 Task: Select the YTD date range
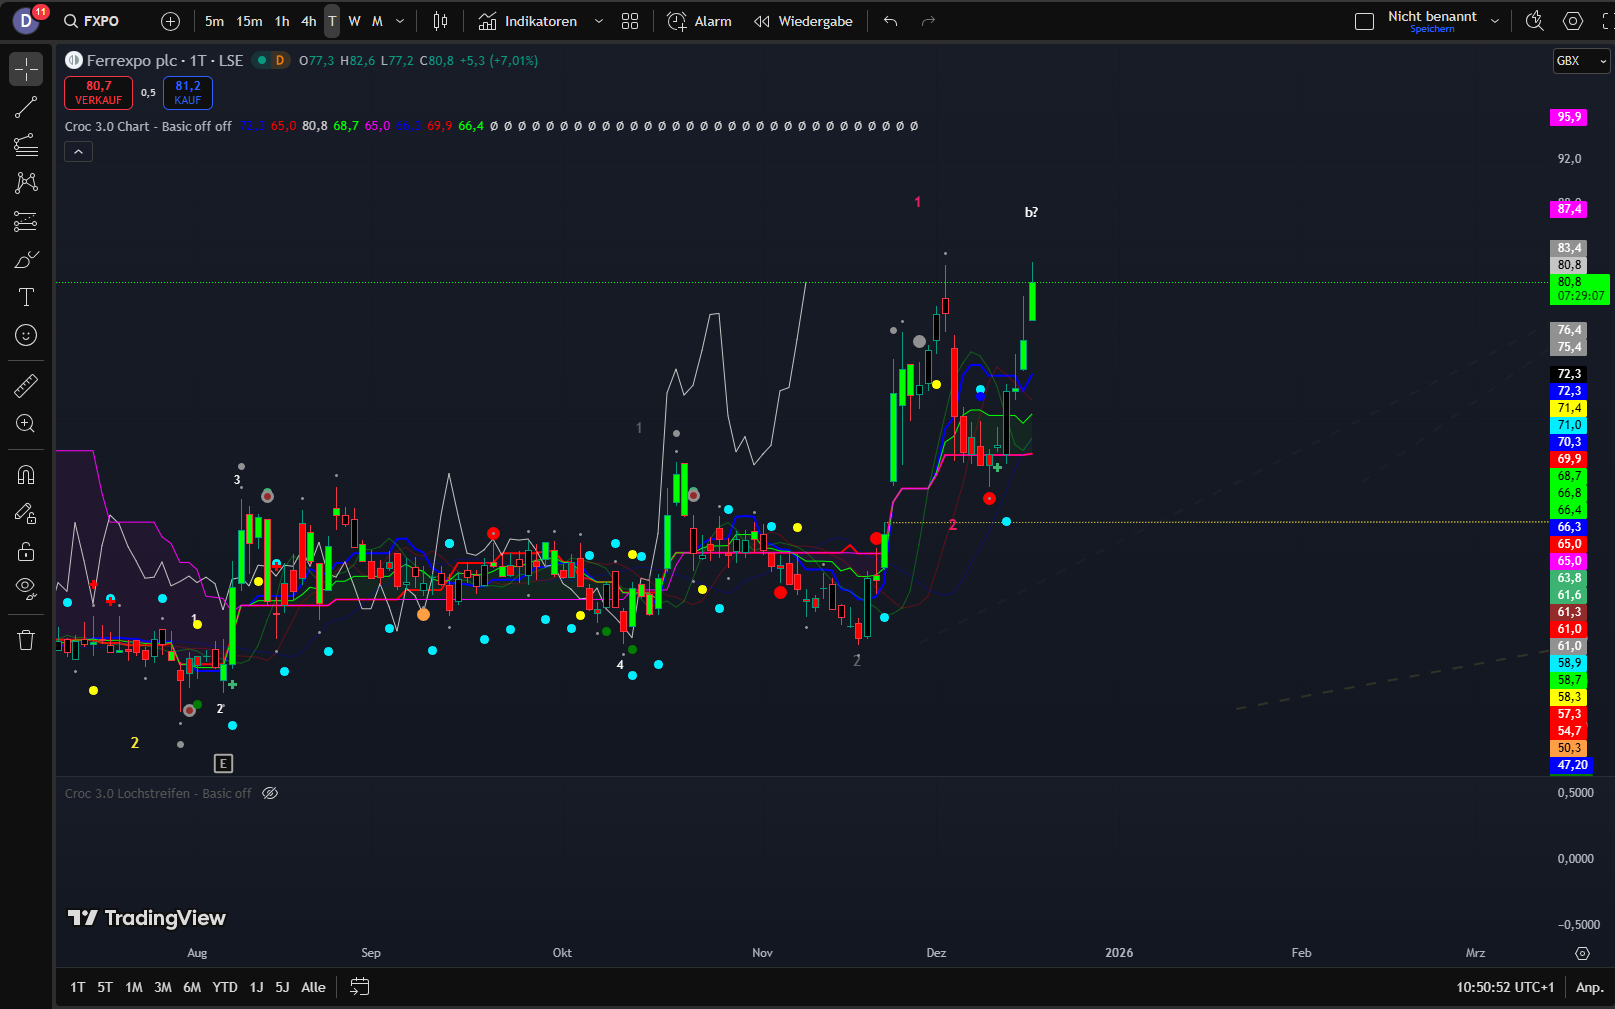pyautogui.click(x=225, y=987)
